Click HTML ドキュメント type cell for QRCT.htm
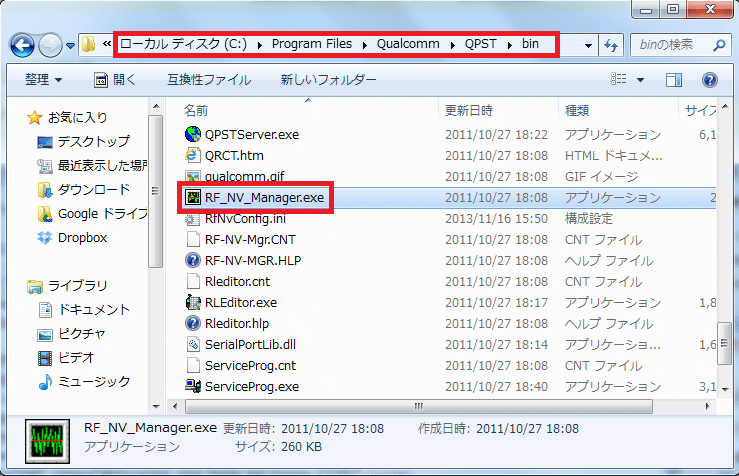 point(614,156)
